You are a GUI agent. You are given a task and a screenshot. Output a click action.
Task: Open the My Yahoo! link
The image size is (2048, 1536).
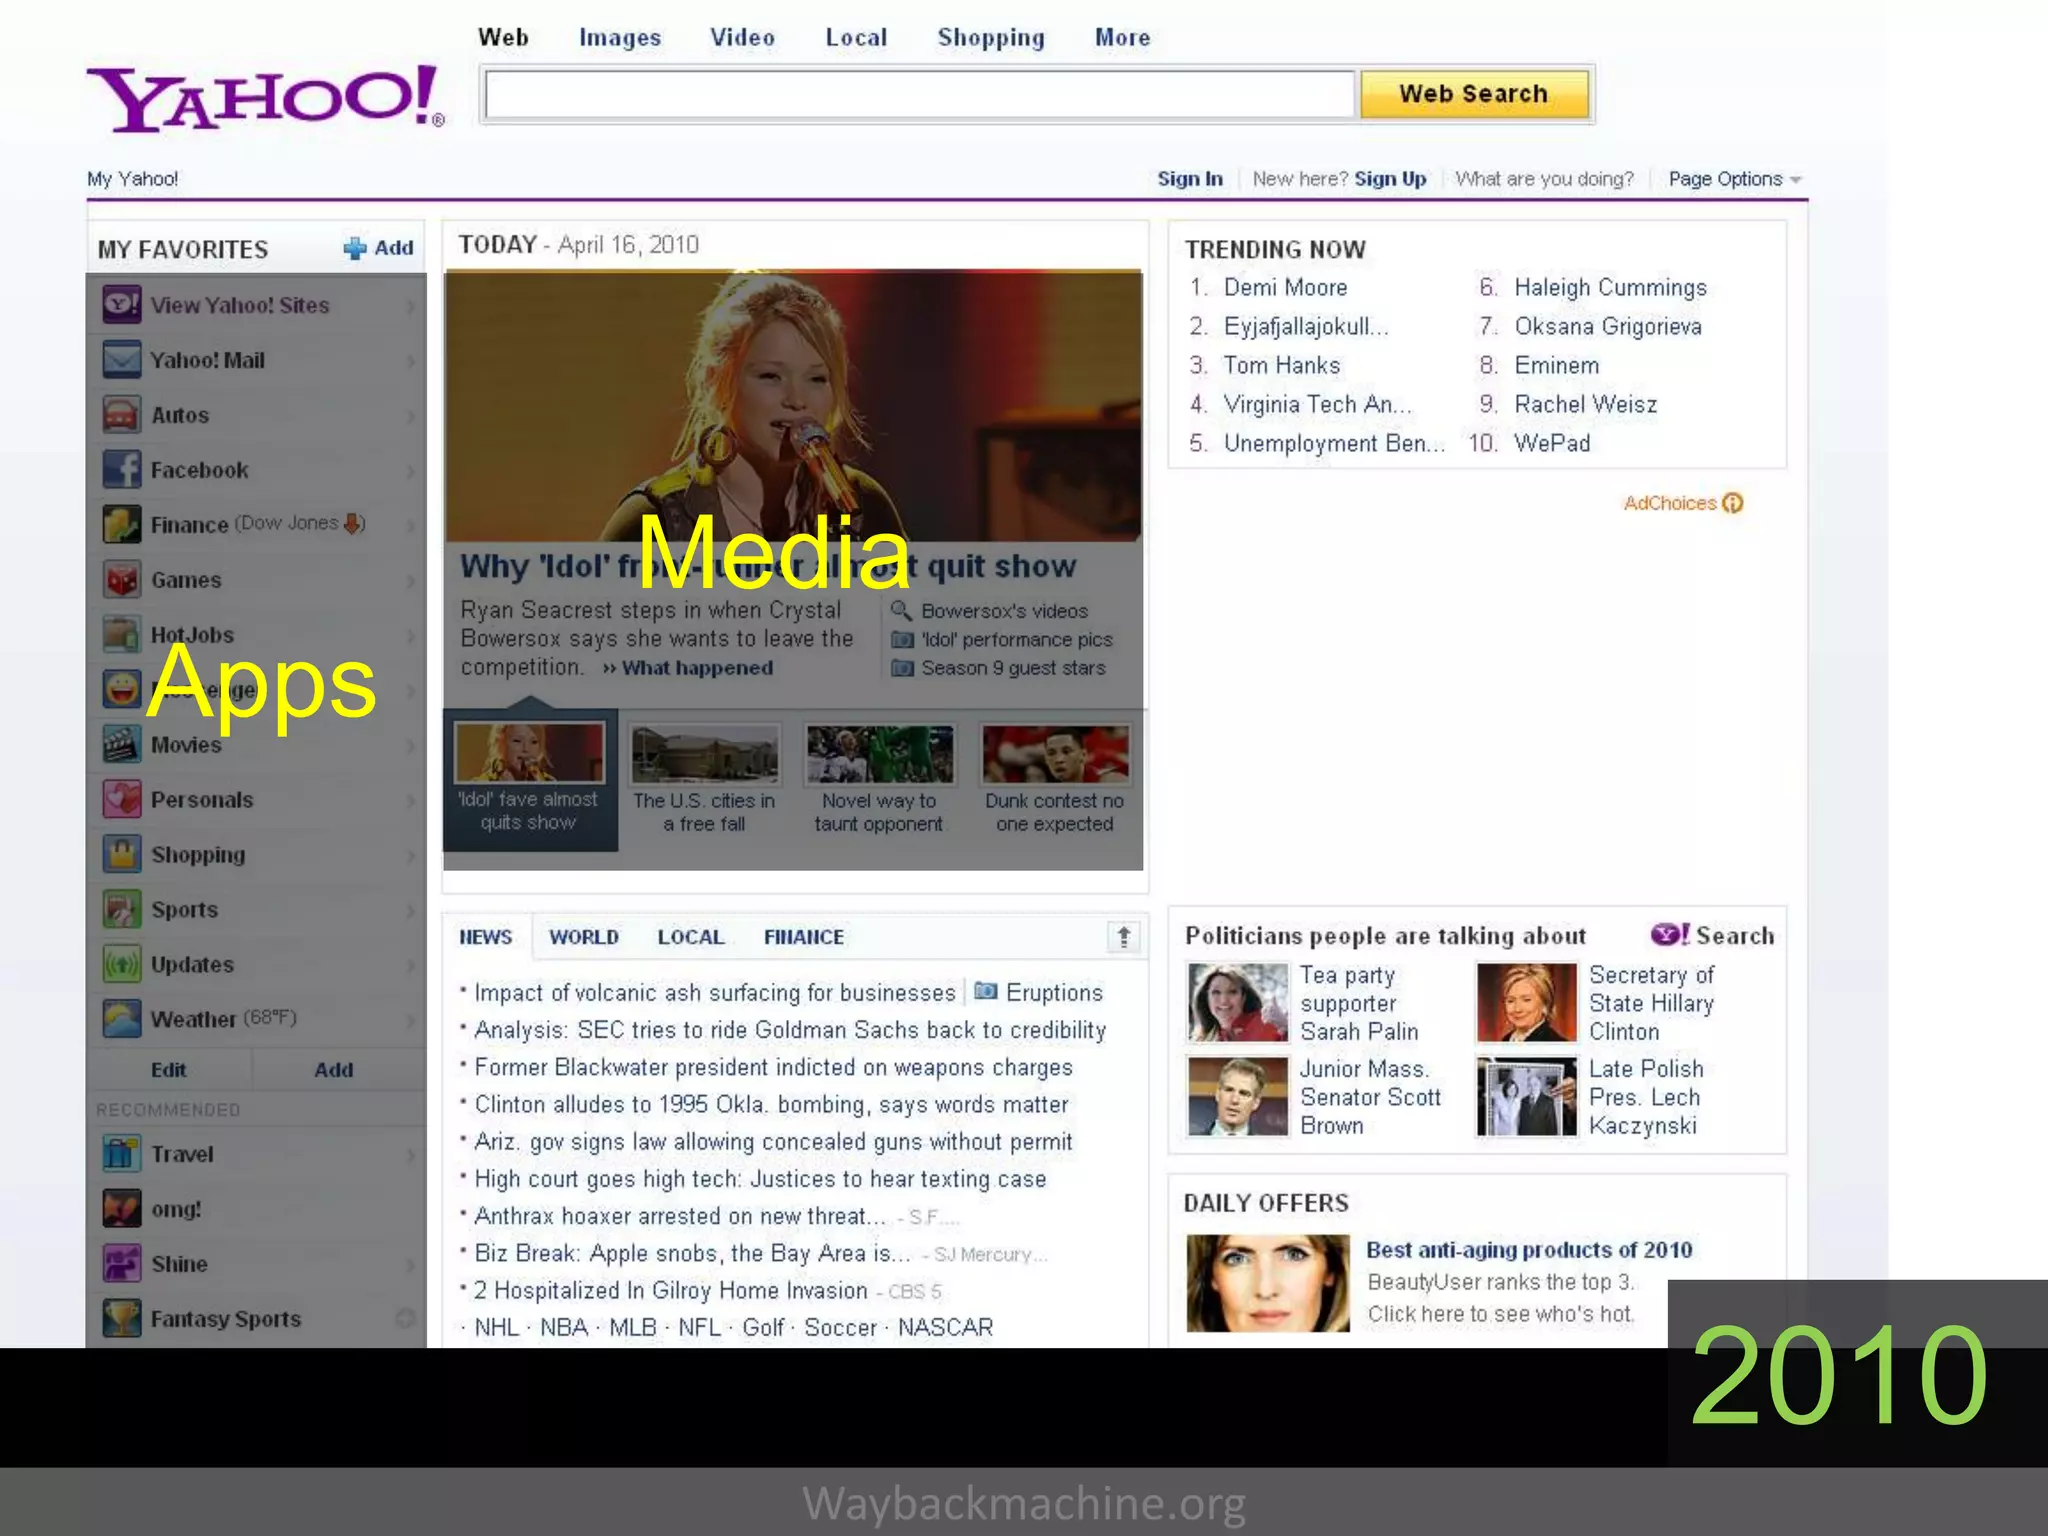pos(132,179)
